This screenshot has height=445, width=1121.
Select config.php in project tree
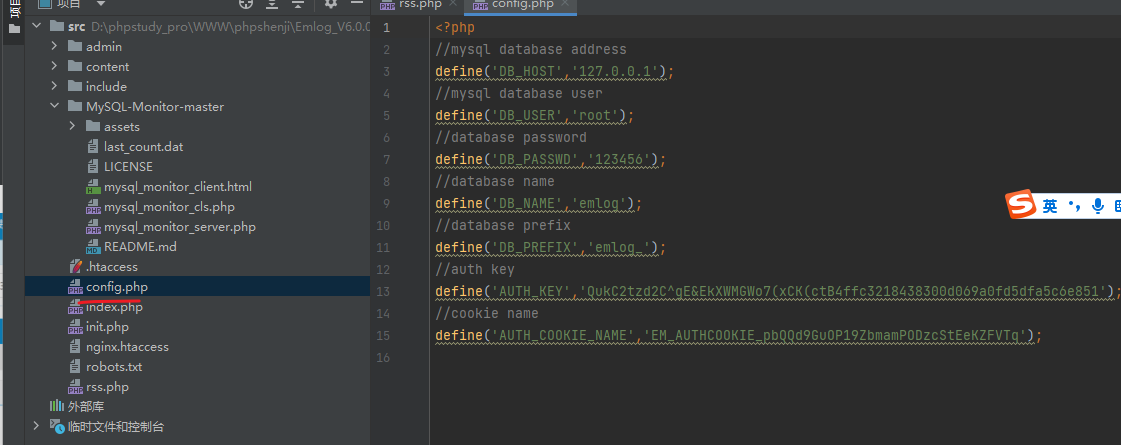click(x=117, y=287)
